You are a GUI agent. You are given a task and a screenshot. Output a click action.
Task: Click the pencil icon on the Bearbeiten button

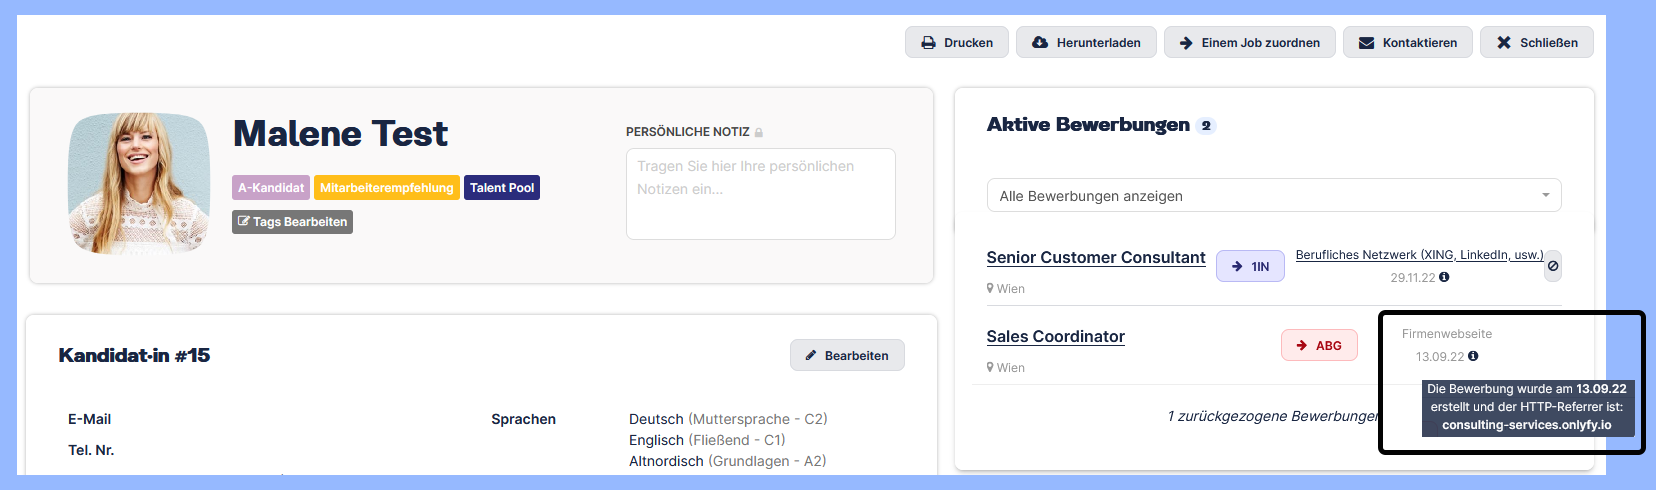click(x=811, y=355)
